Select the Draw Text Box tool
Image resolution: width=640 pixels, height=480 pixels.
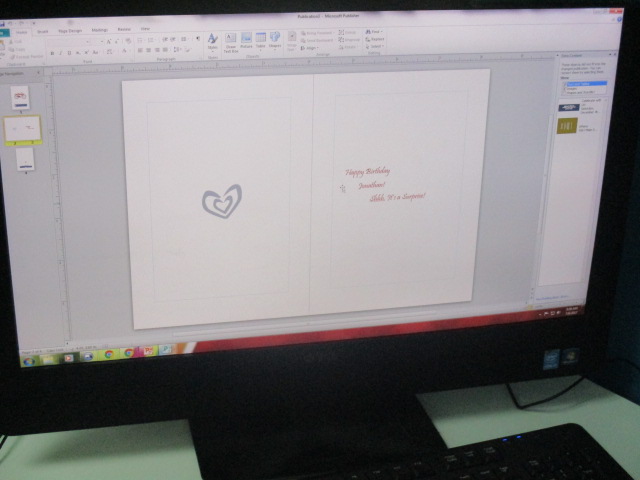coord(231,42)
